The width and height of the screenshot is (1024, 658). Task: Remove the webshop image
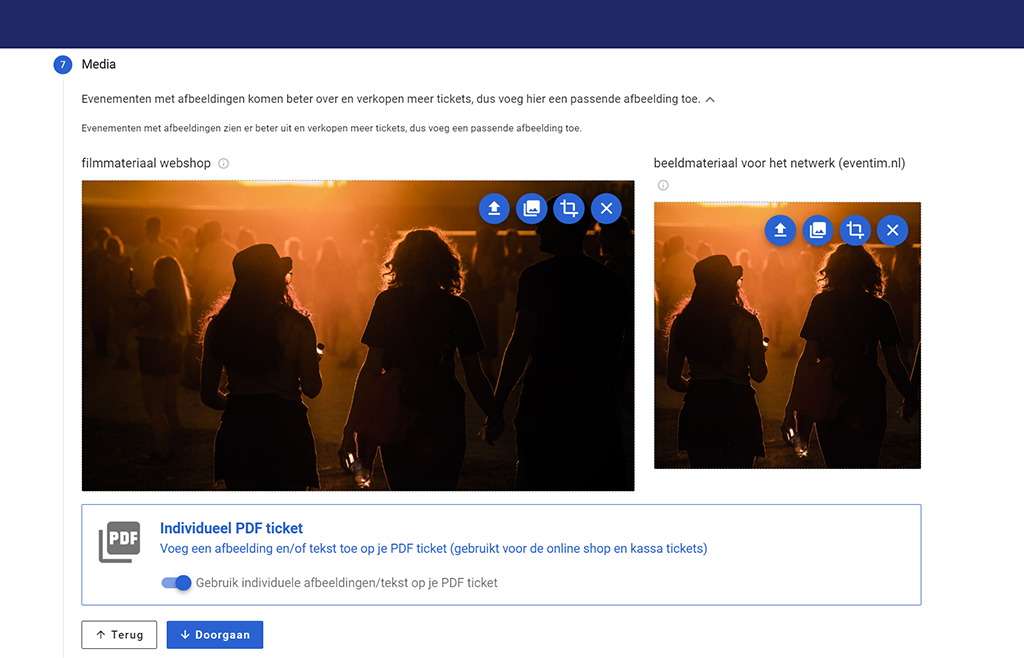[x=606, y=208]
